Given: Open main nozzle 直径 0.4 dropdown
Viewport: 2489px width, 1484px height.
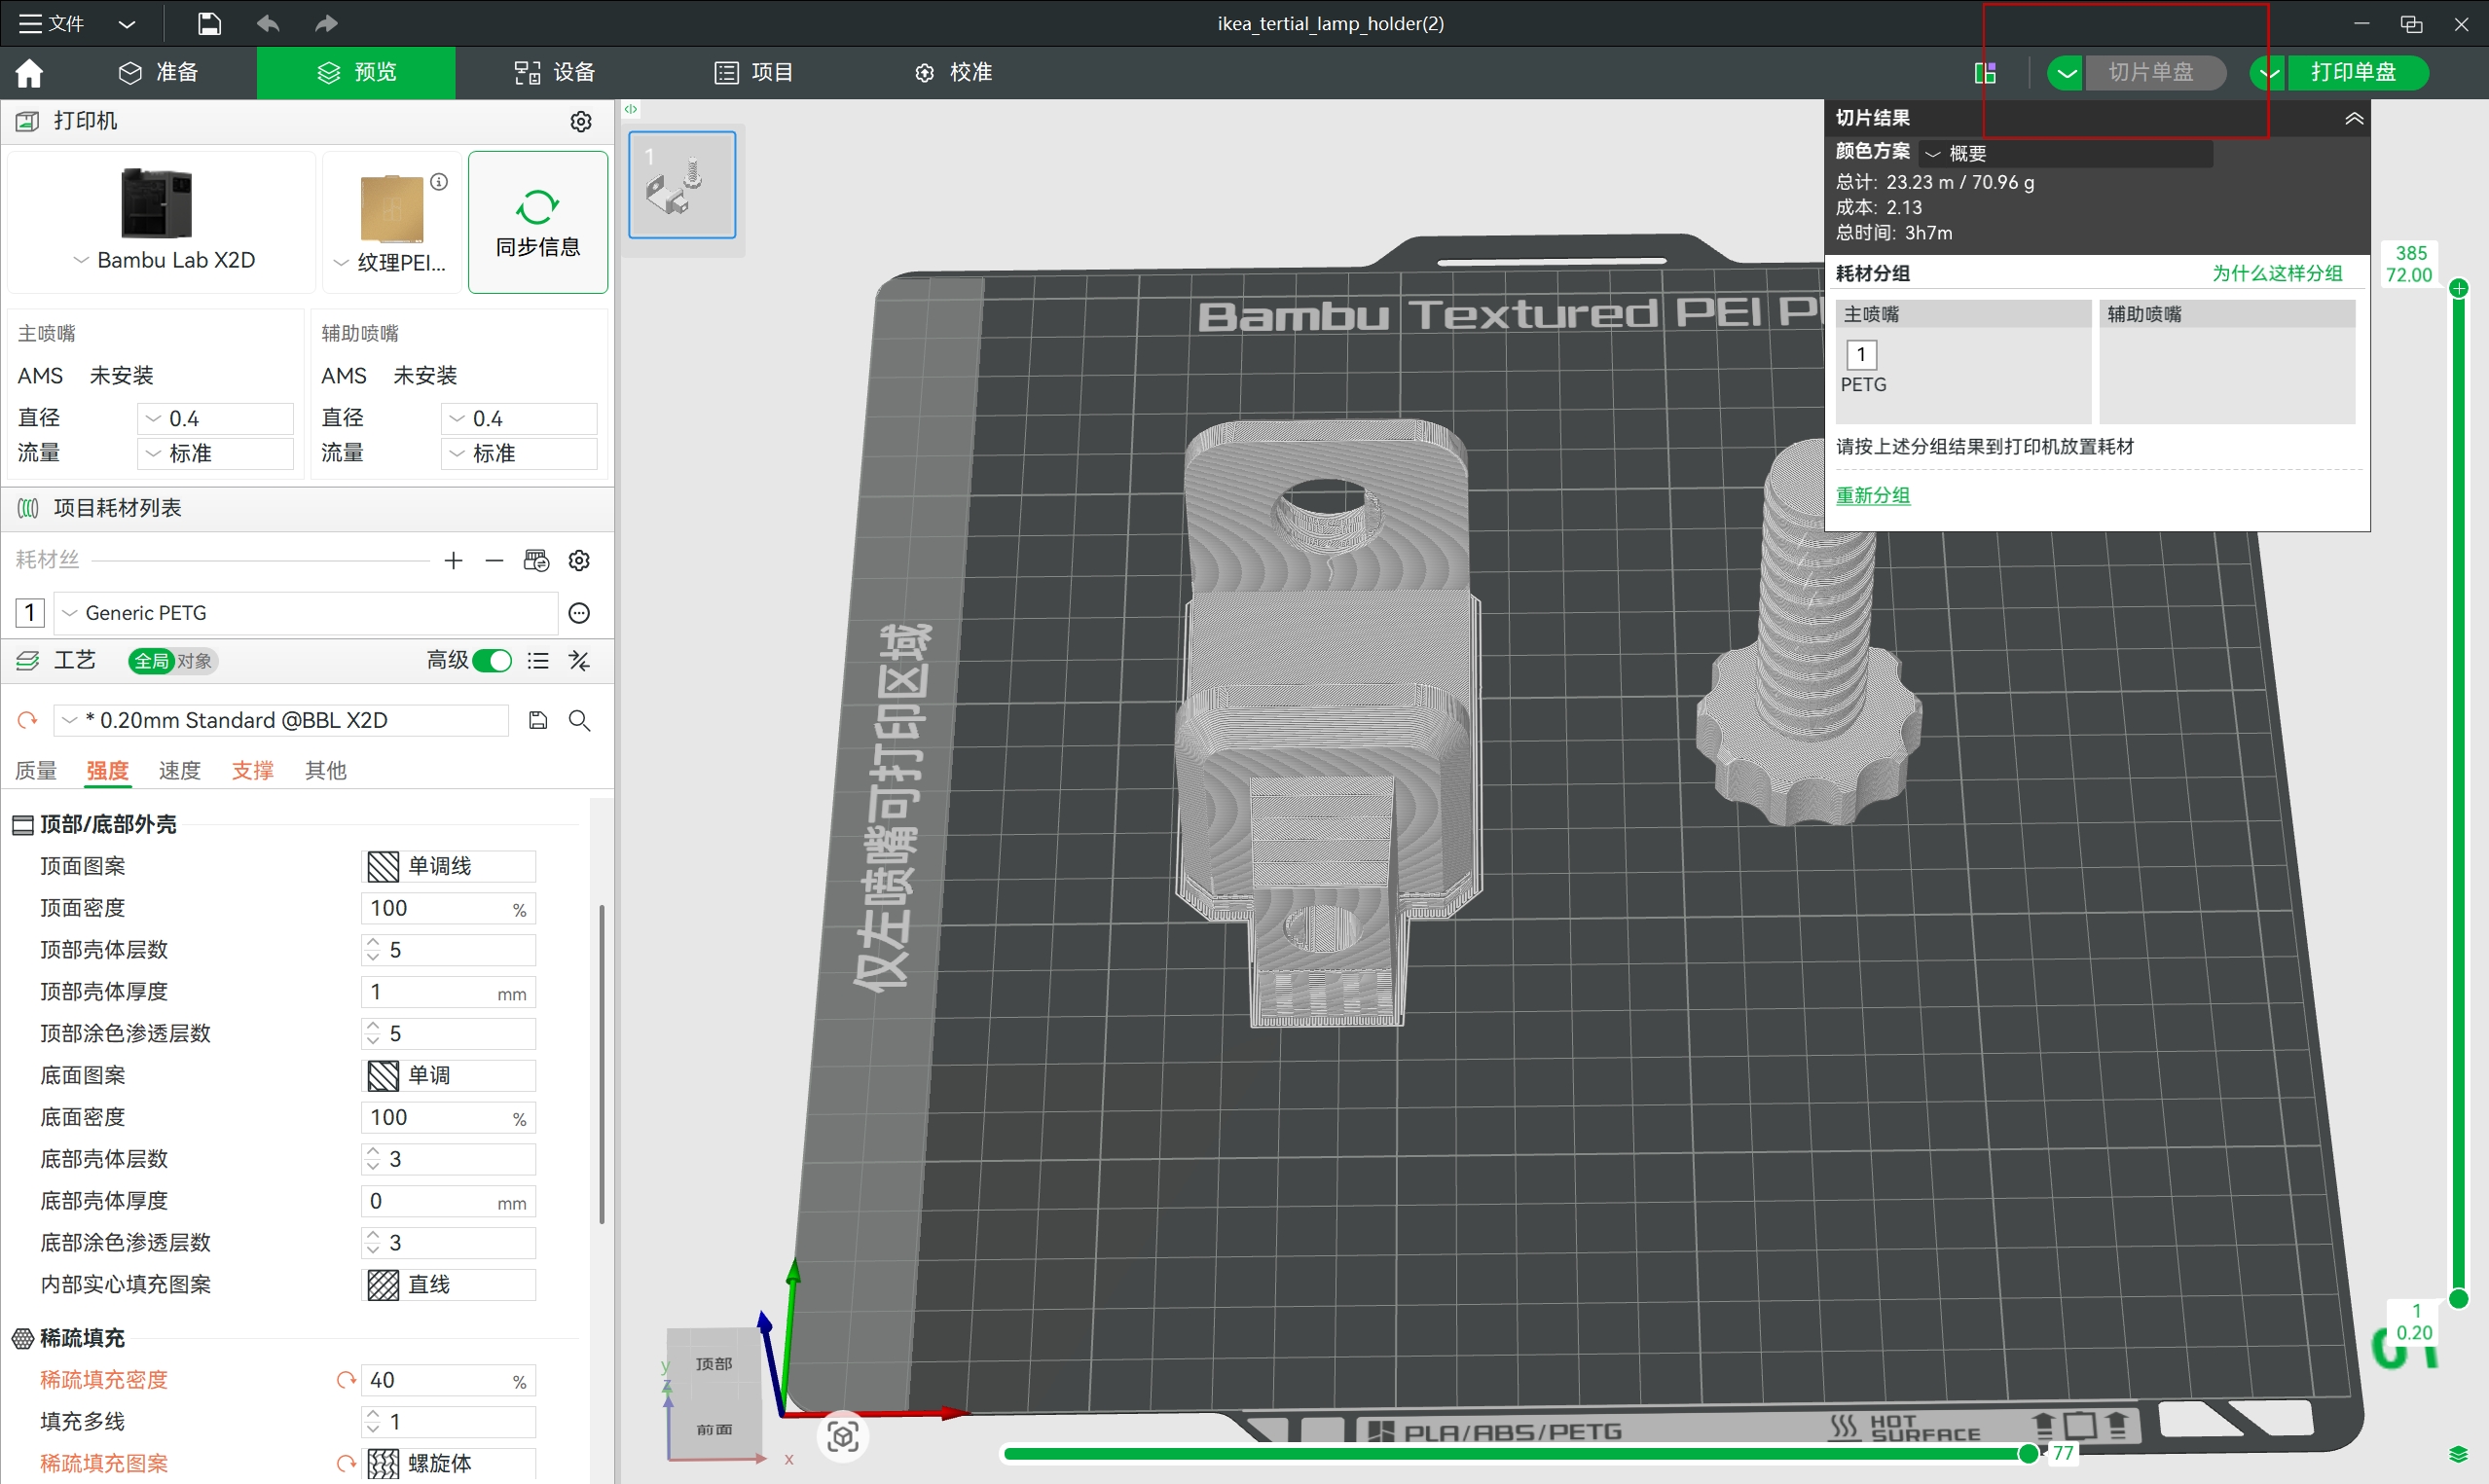Looking at the screenshot, I should tap(215, 418).
